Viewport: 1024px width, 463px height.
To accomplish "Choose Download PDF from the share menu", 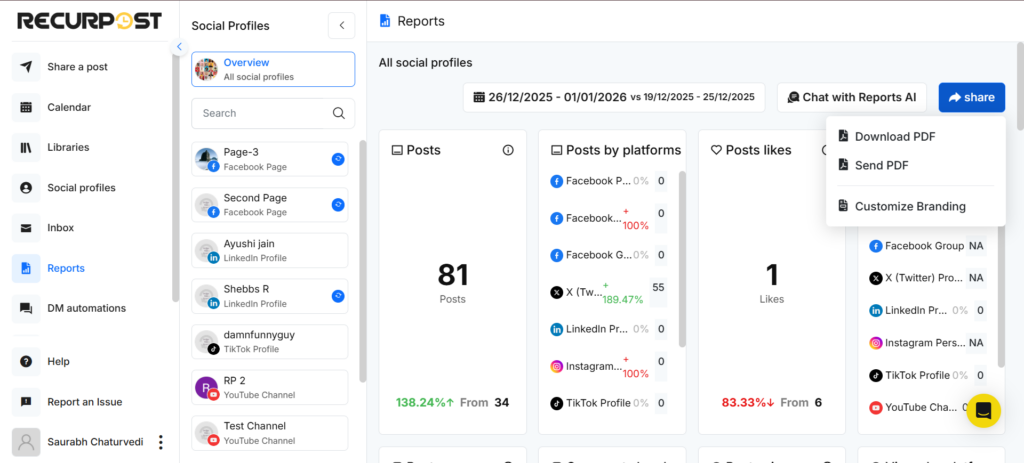I will point(895,136).
